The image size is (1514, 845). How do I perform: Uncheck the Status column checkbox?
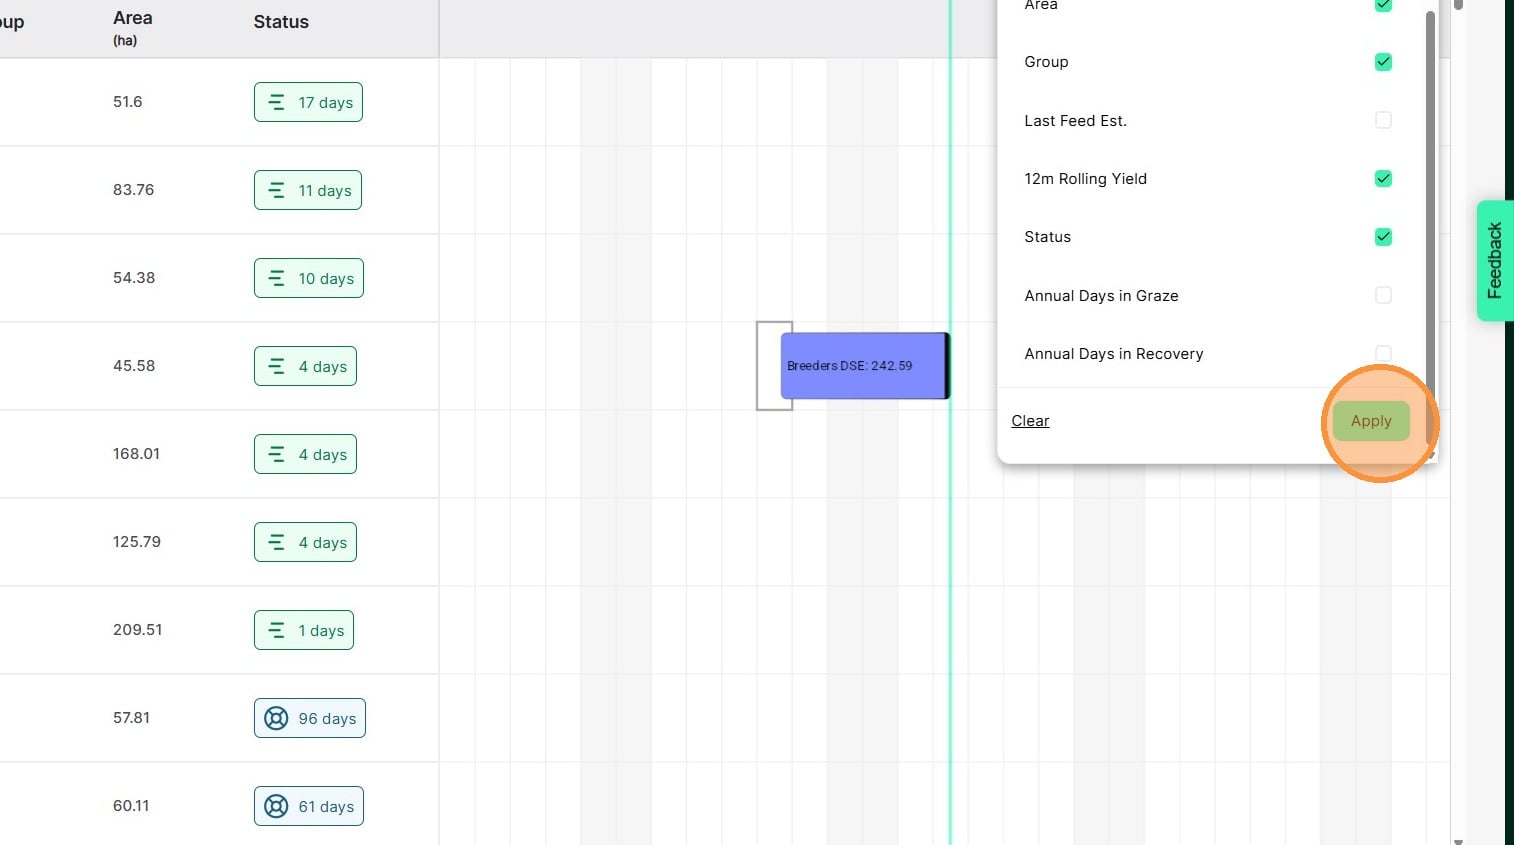(x=1383, y=237)
